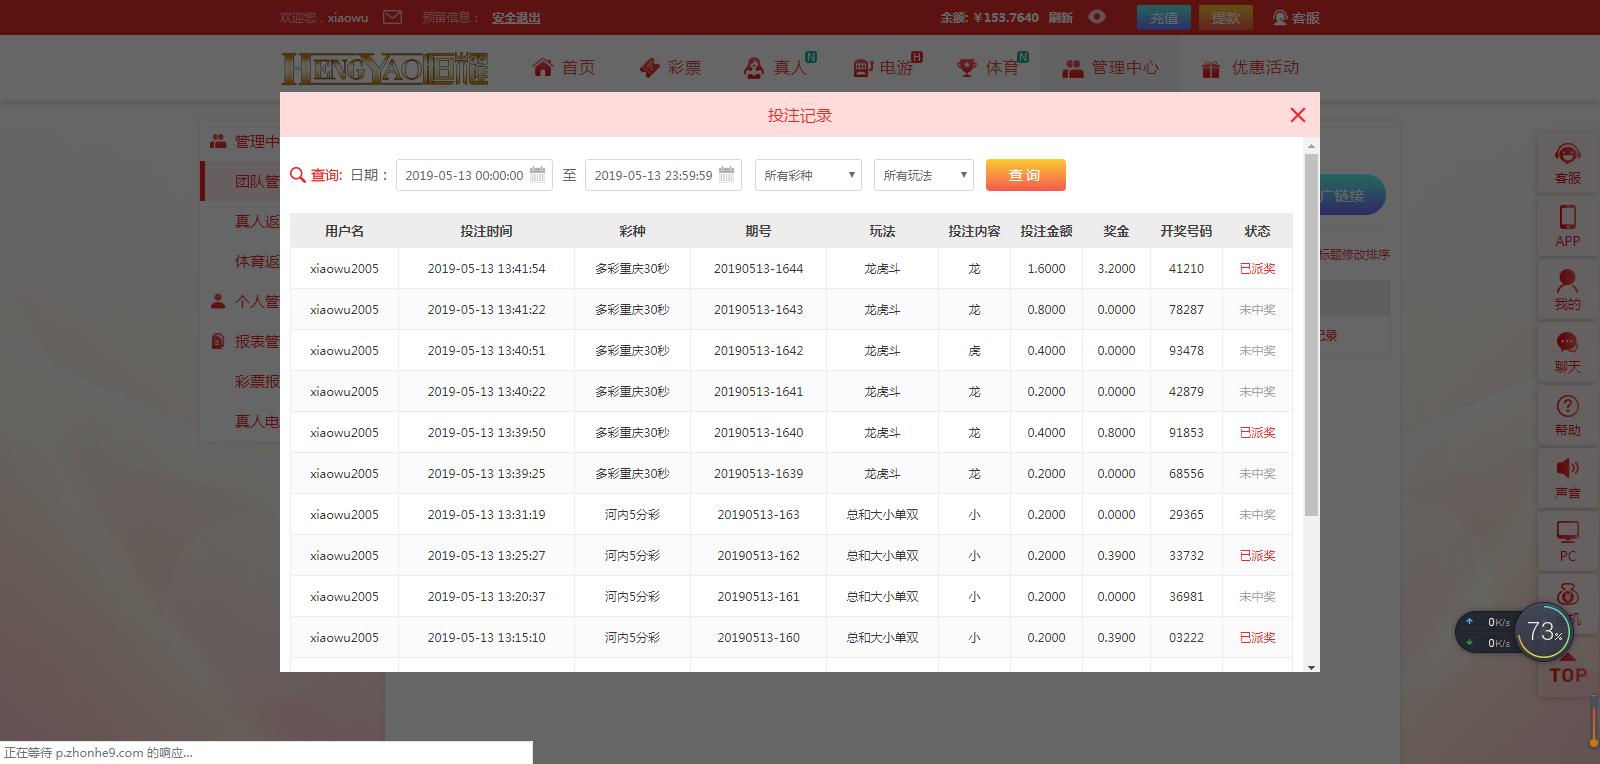This screenshot has width=1600, height=764.
Task: Toggle the sound speaker icon
Action: [x=1567, y=469]
